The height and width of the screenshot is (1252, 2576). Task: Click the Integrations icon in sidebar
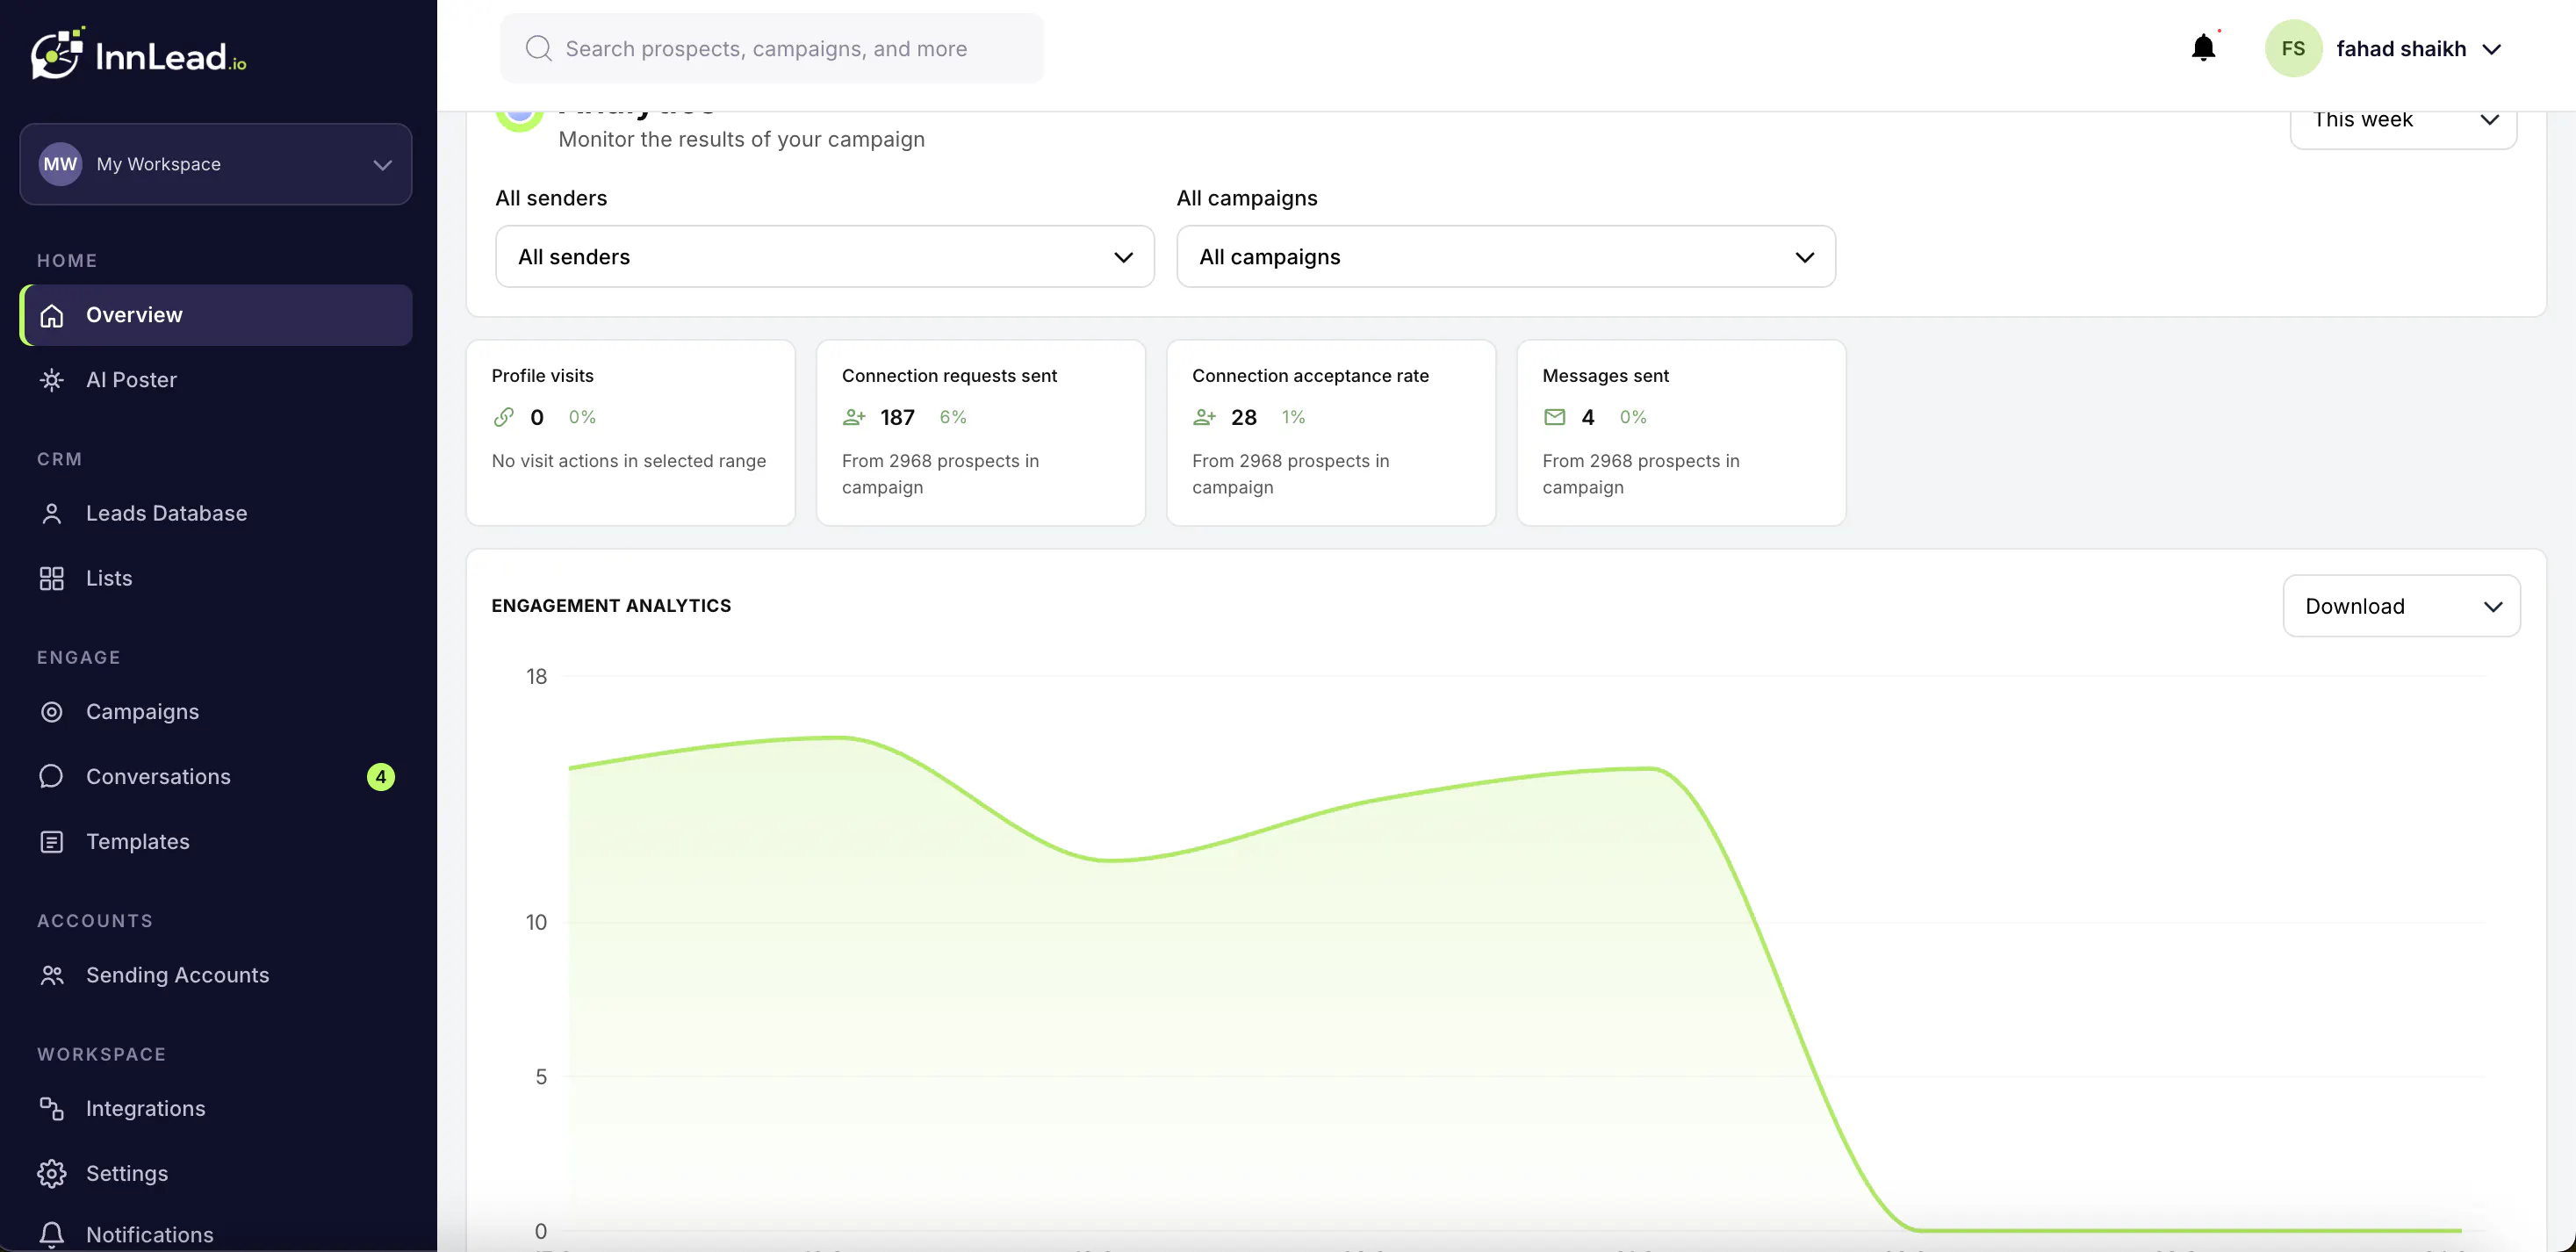click(x=52, y=1108)
